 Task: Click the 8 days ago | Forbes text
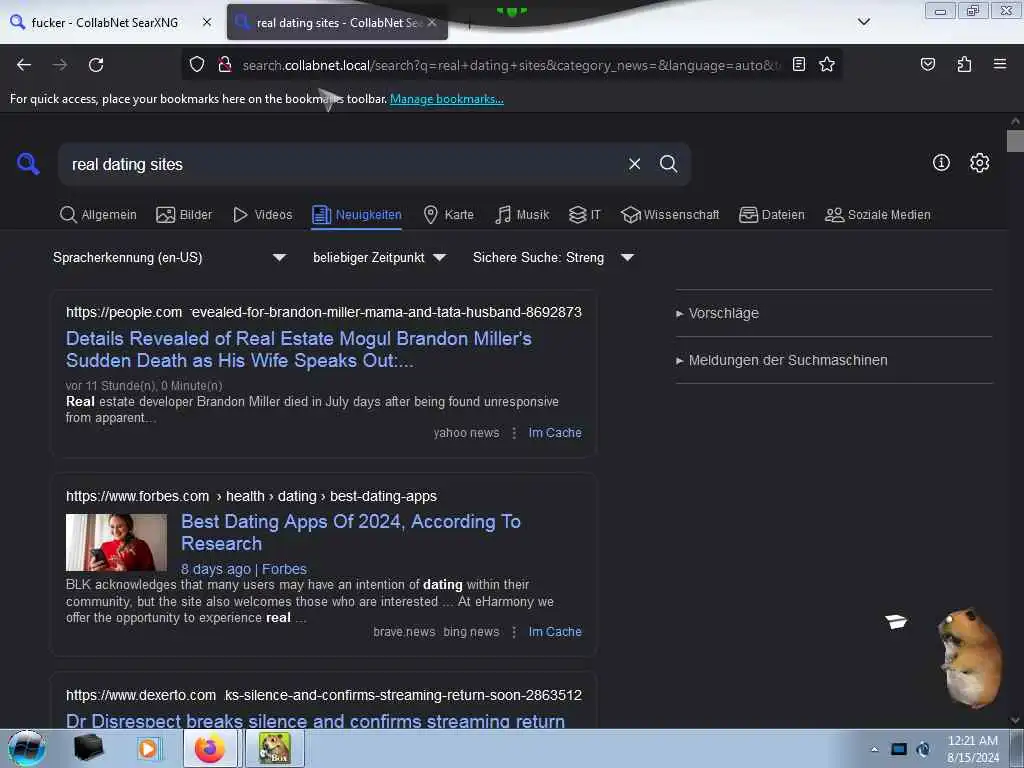244,569
